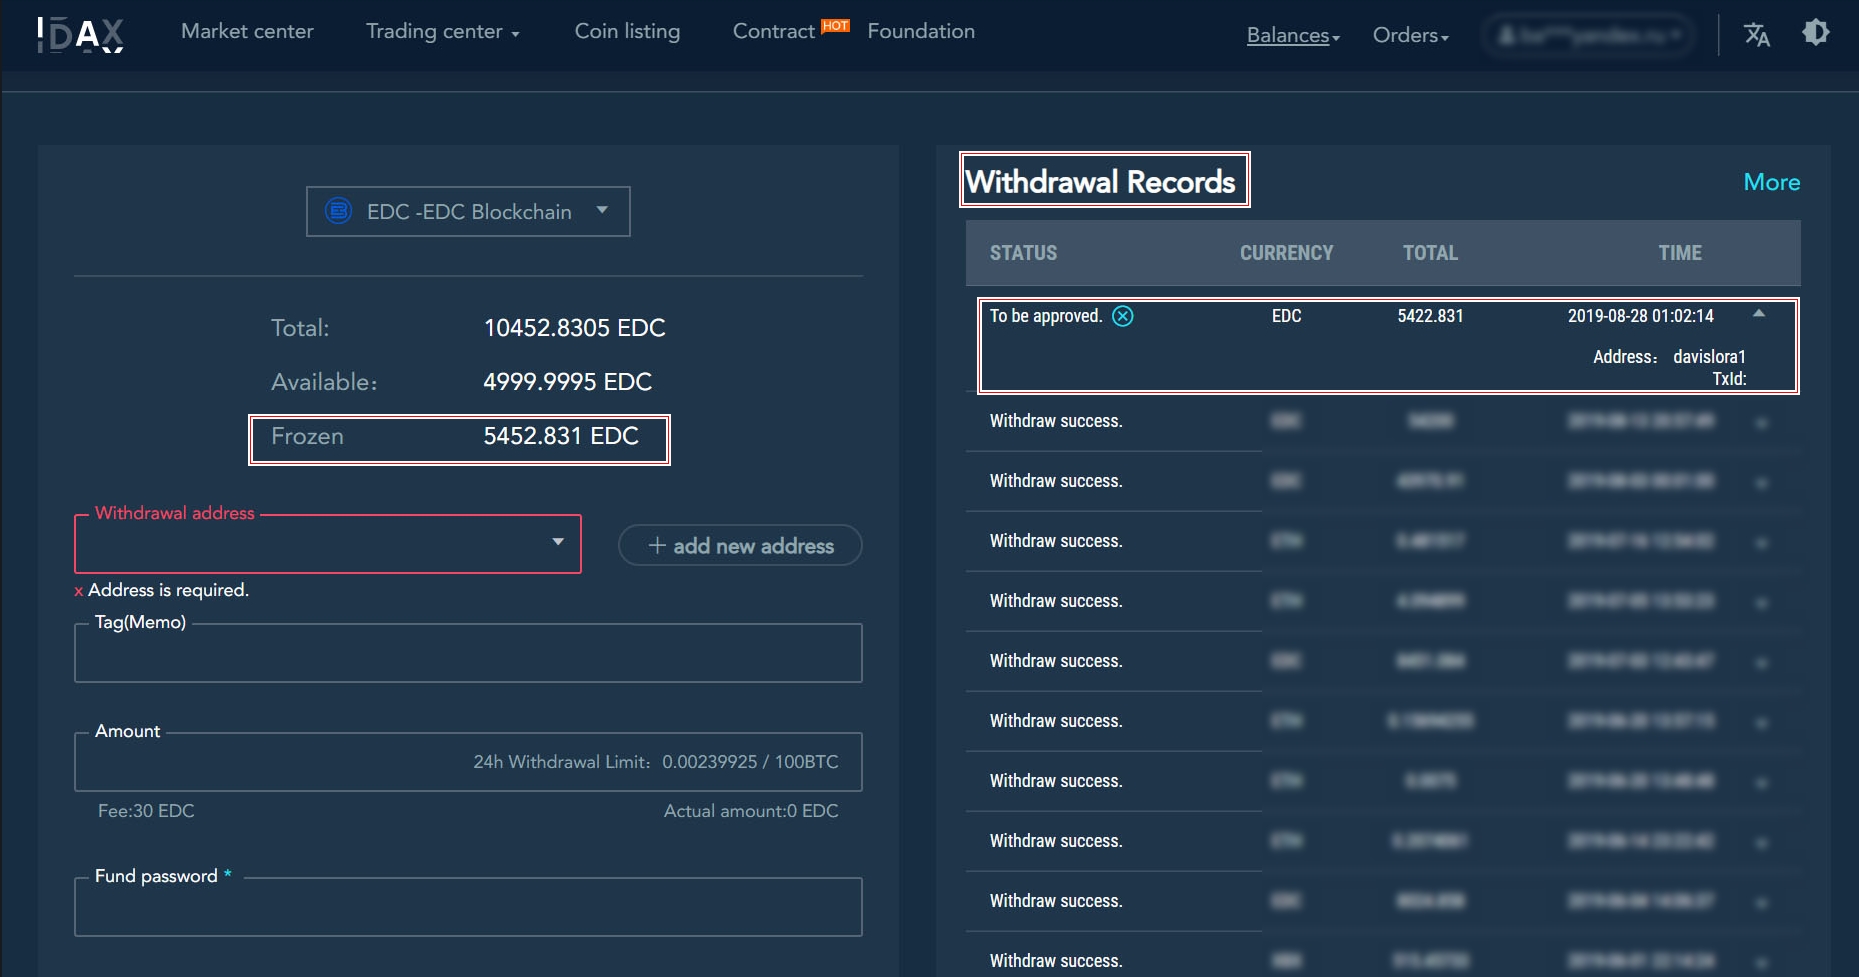Open the user account menu
Screen dimensions: 1859x977
[1588, 35]
